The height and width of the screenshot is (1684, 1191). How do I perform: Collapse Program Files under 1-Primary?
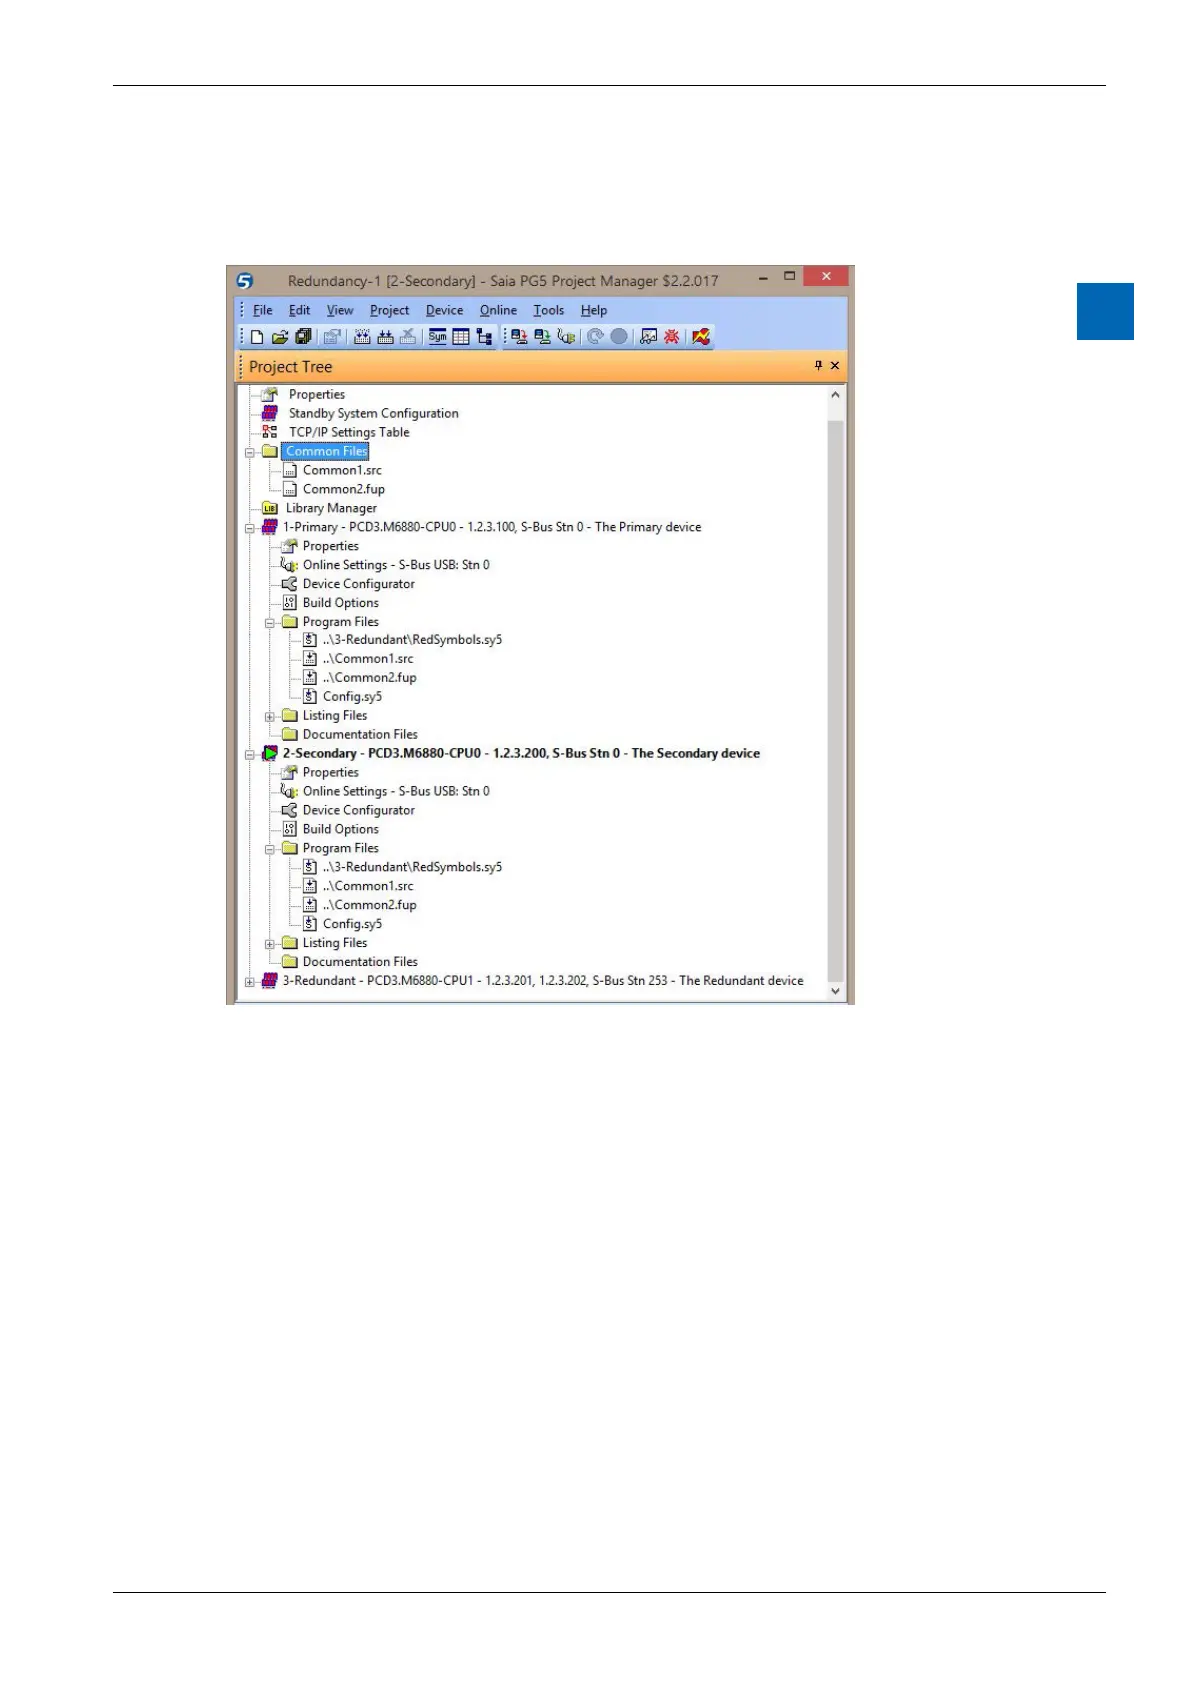(269, 622)
